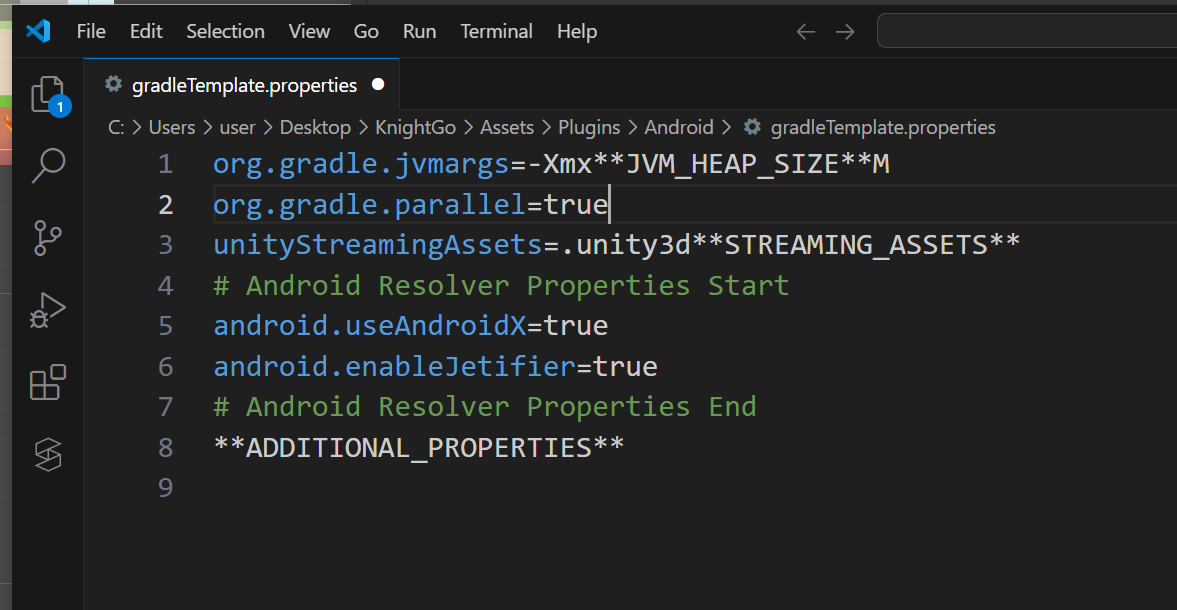Image resolution: width=1177 pixels, height=610 pixels.
Task: Open the Terminal menu
Action: pyautogui.click(x=496, y=32)
